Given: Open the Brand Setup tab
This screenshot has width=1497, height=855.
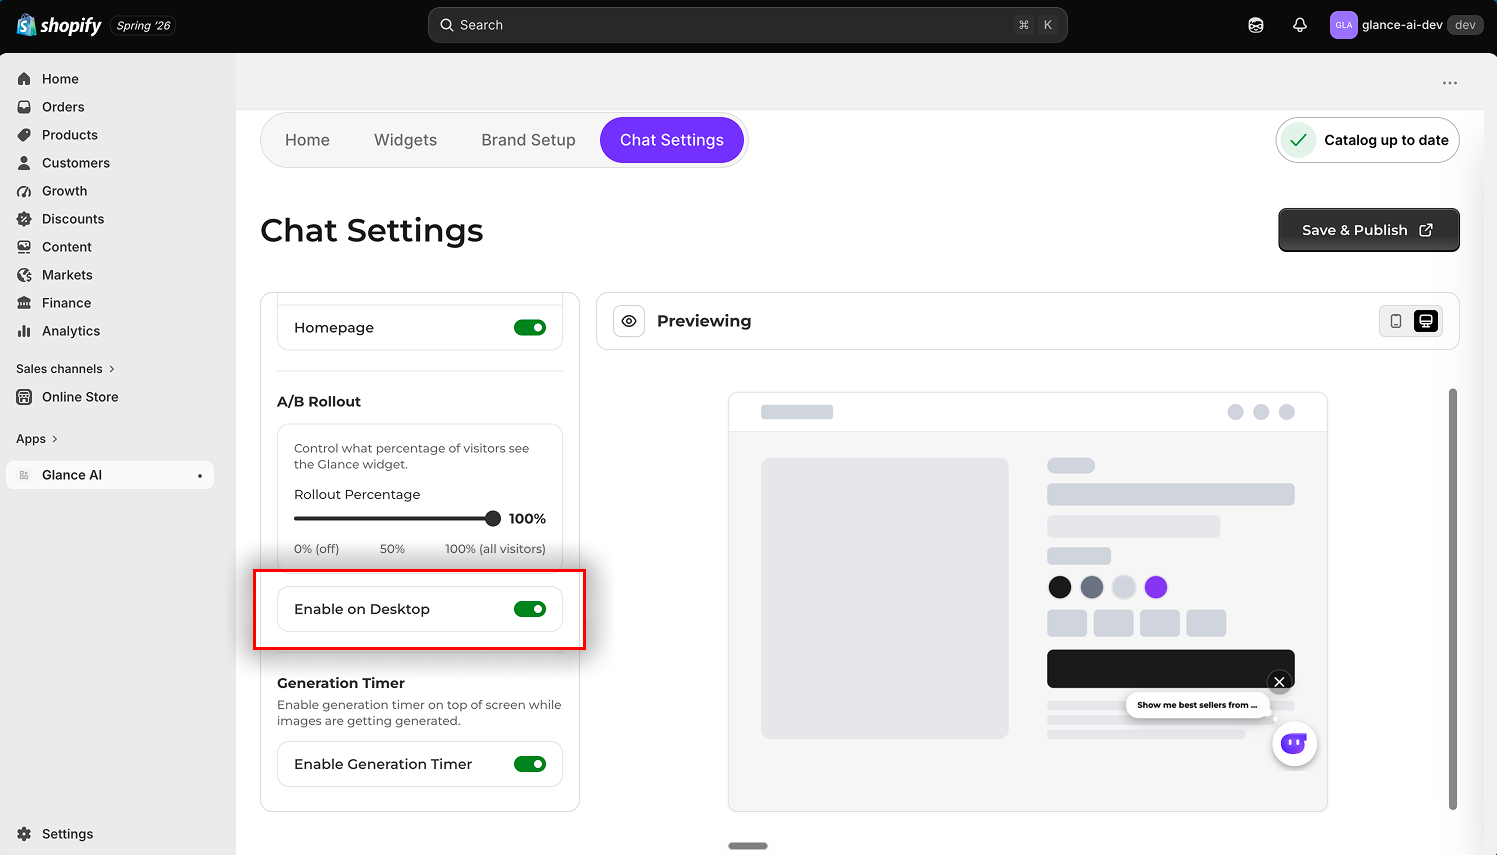Looking at the screenshot, I should [528, 140].
